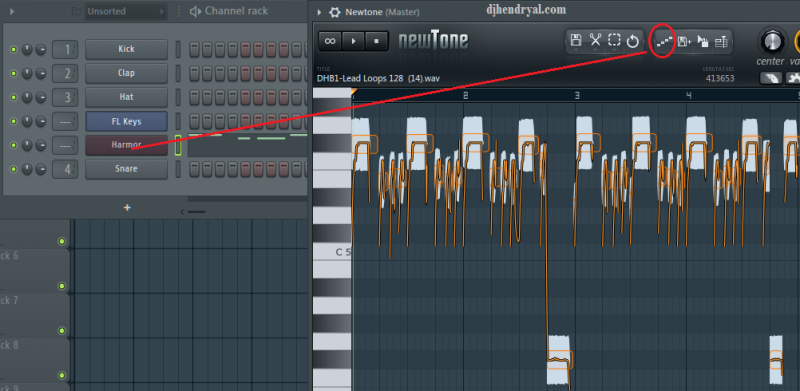The image size is (800, 391).
Task: Click the length value 413653
Action: [x=720, y=79]
